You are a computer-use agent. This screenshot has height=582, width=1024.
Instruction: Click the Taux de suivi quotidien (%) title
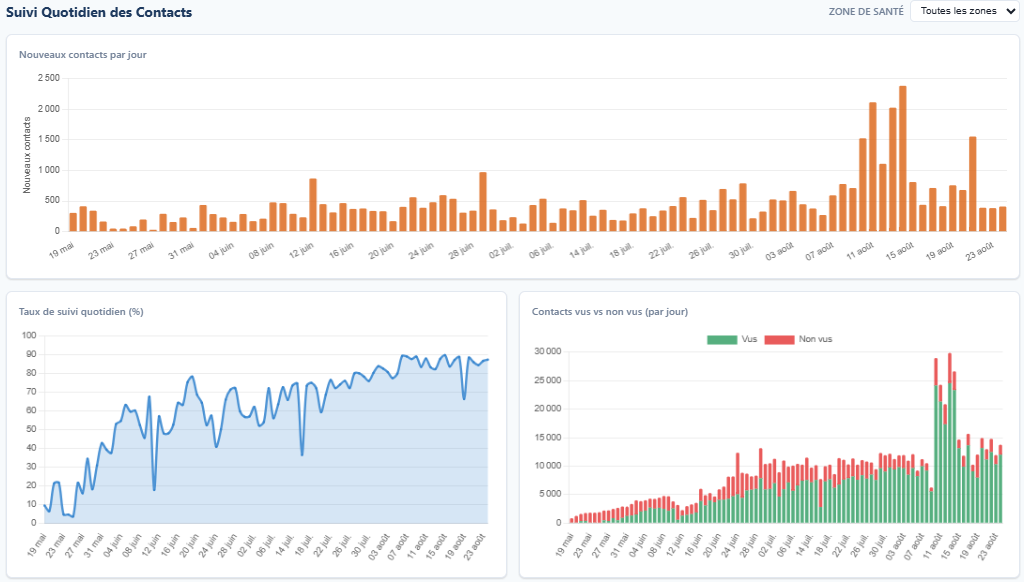[81, 312]
